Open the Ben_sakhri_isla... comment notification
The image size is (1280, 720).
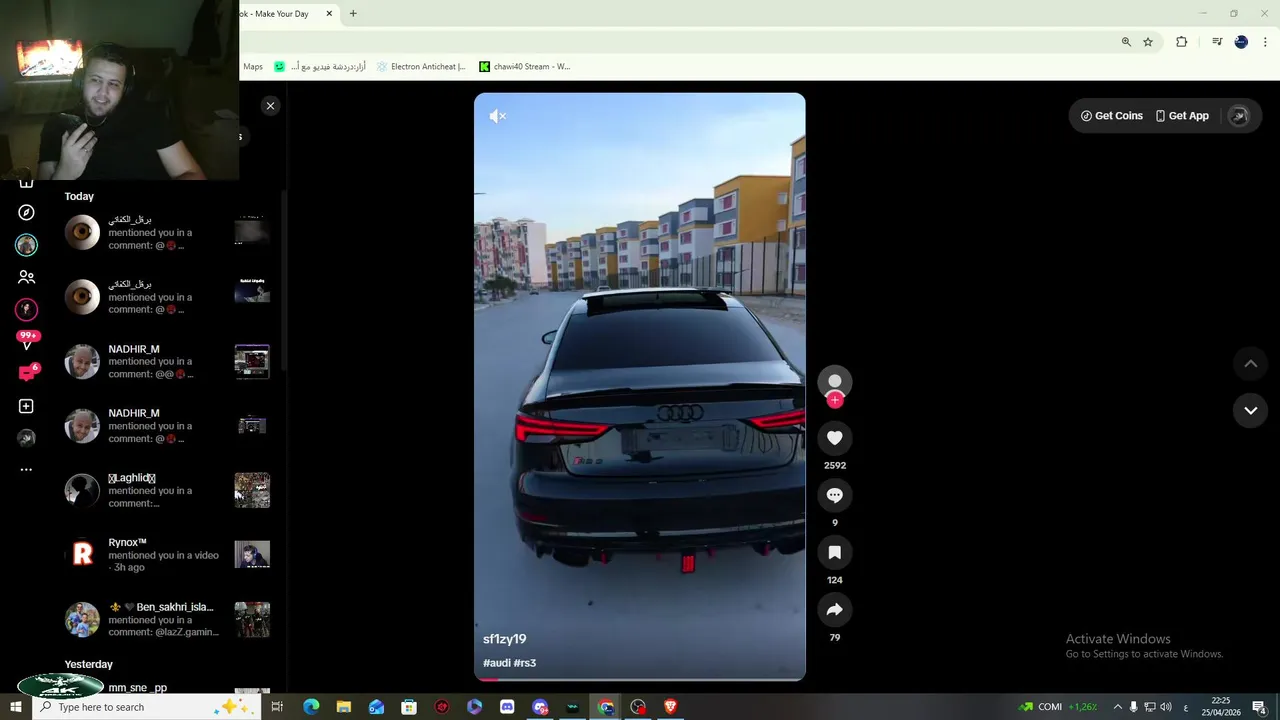(166, 620)
